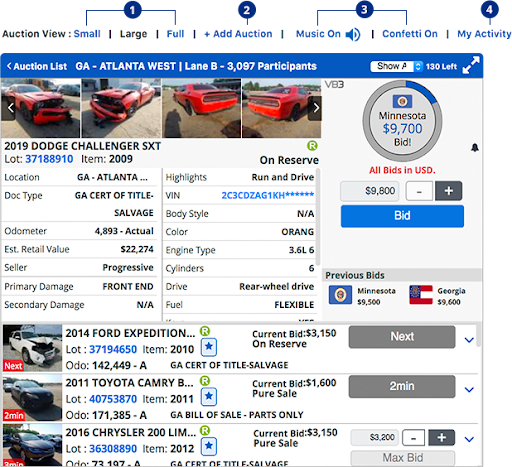Expand the Toyota Camry row chevron

(x=469, y=389)
